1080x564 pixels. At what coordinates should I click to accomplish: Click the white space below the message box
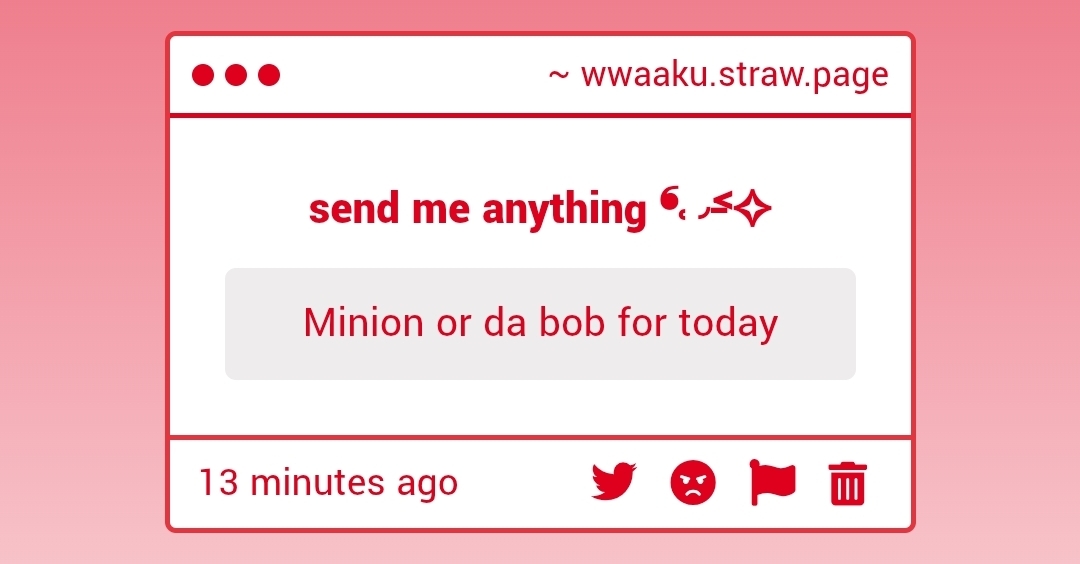[x=540, y=408]
